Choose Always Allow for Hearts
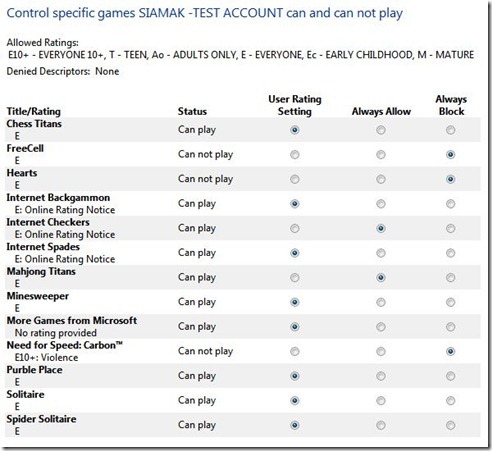The width and height of the screenshot is (492, 451). point(381,179)
